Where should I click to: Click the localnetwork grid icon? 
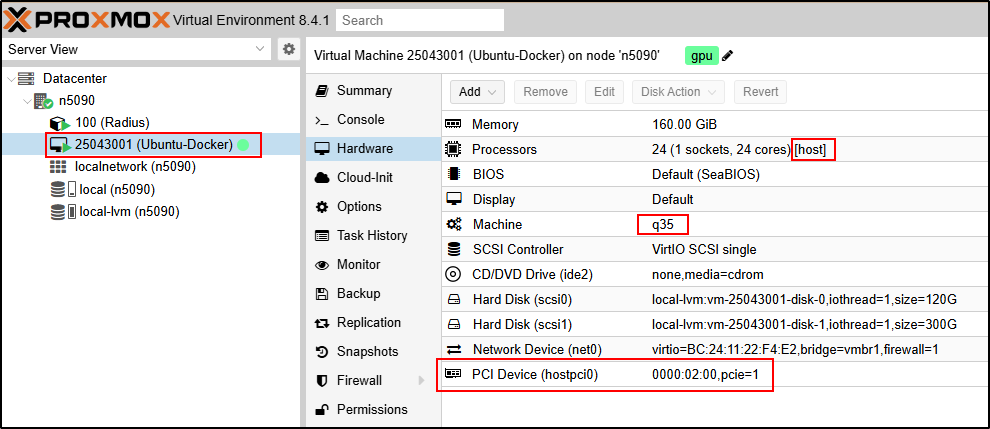coord(57,167)
